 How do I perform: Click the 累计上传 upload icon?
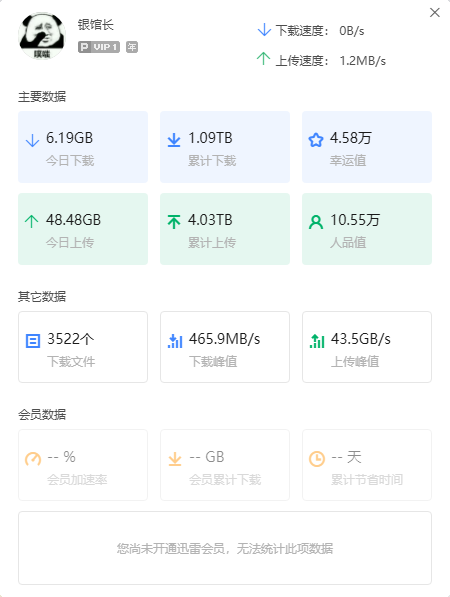174,222
